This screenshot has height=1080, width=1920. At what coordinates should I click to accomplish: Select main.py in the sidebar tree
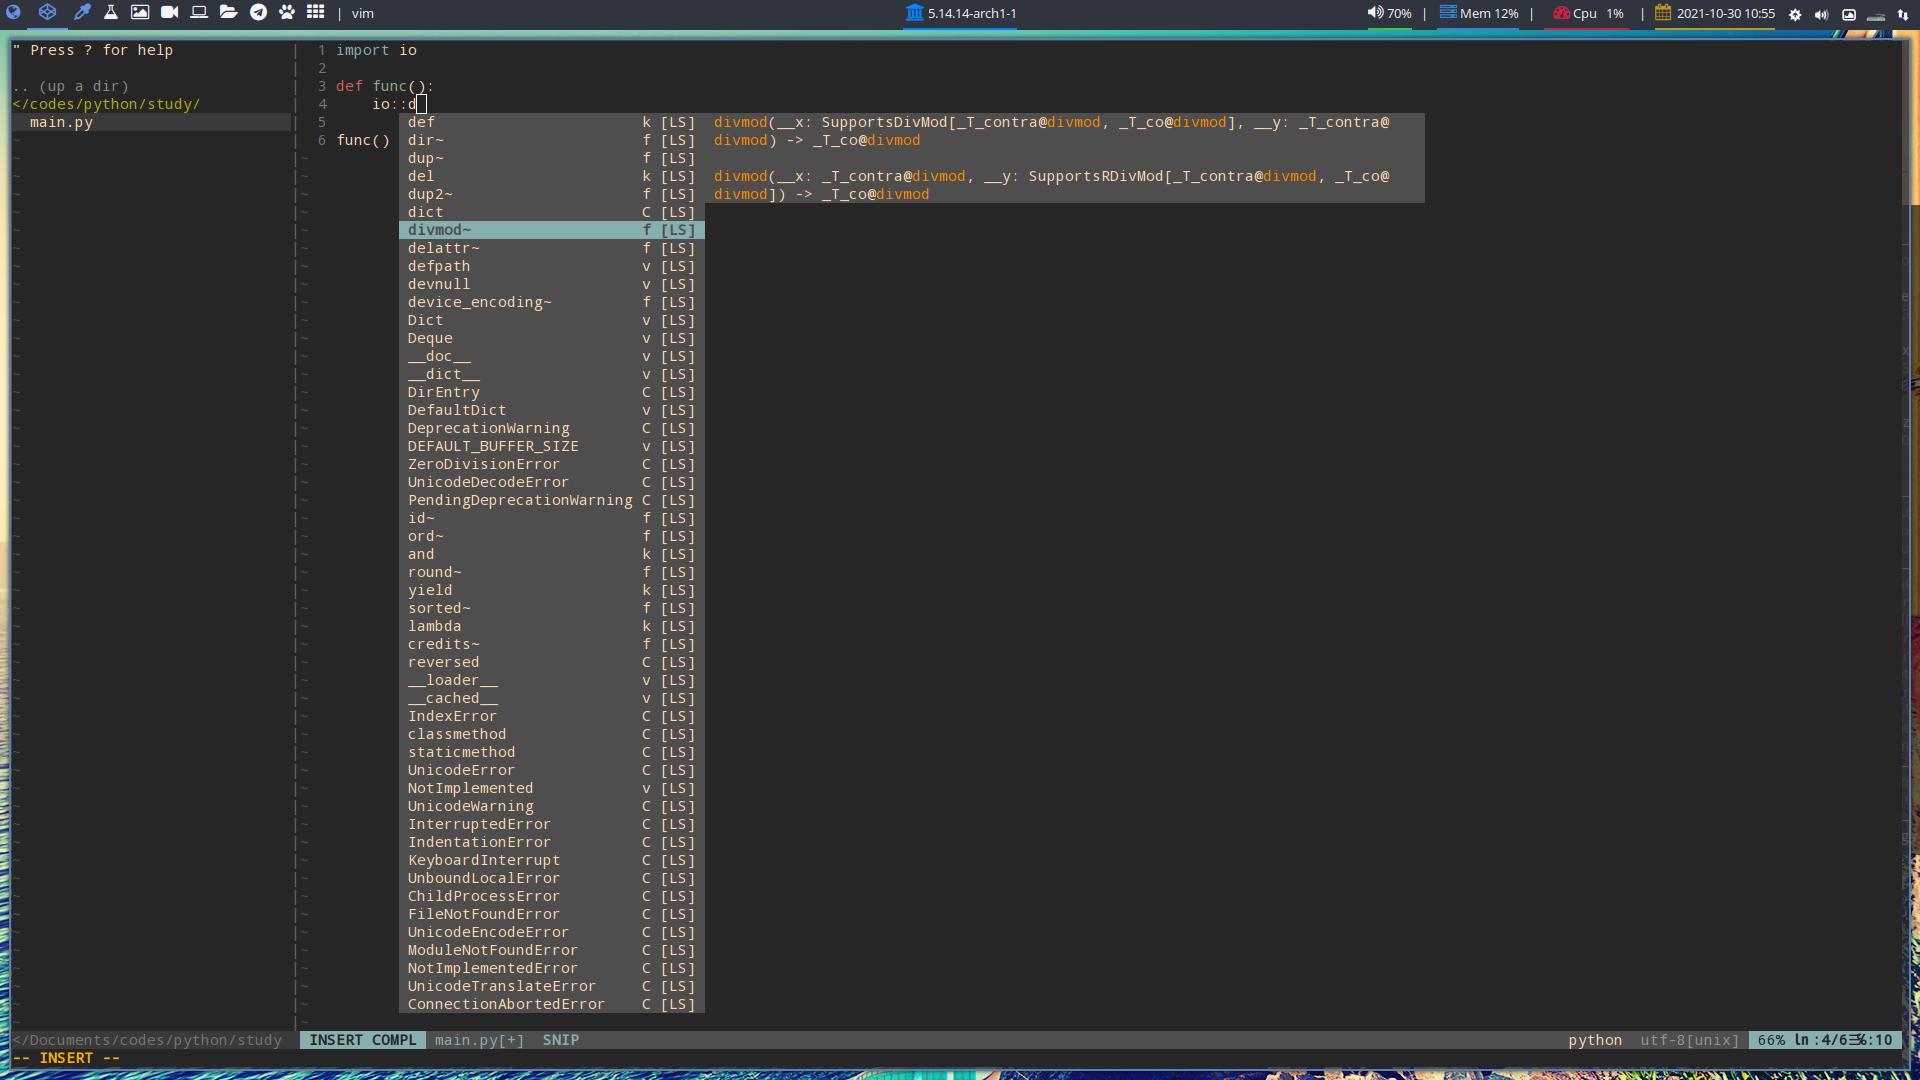pyautogui.click(x=61, y=122)
